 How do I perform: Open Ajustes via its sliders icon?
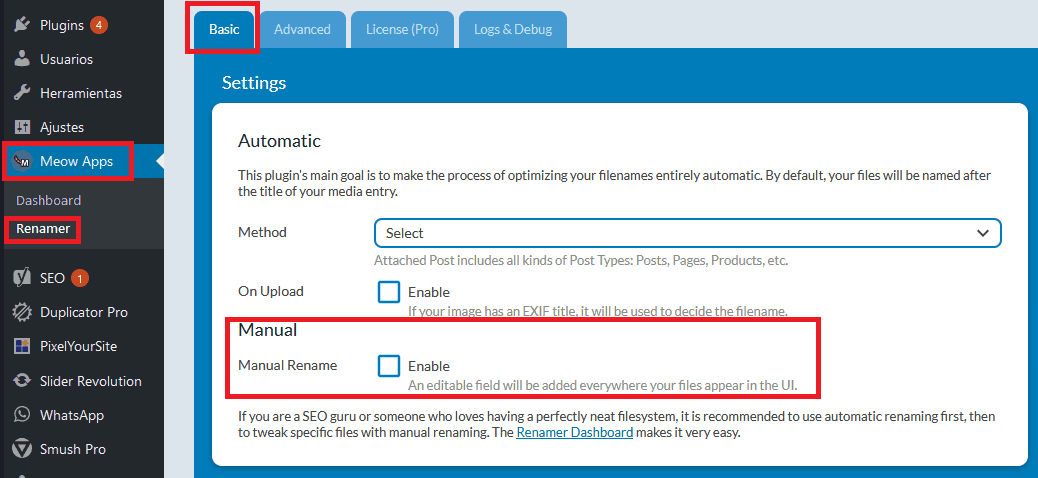[x=23, y=127]
